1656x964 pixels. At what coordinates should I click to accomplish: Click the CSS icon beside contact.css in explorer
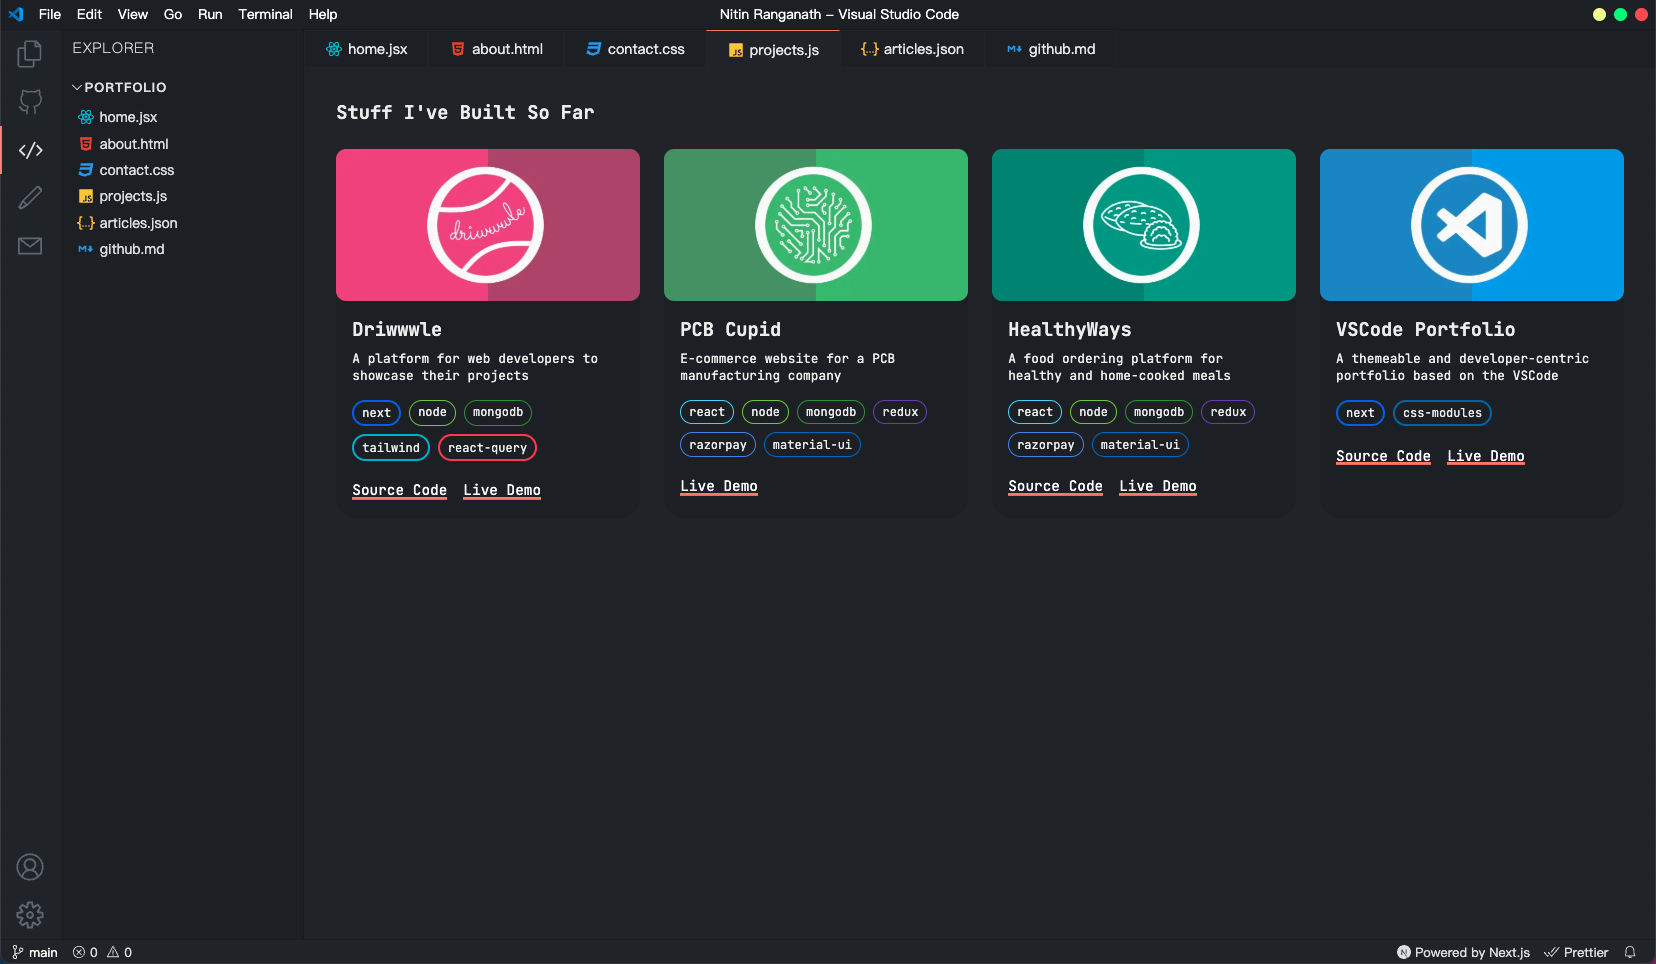[x=86, y=170]
